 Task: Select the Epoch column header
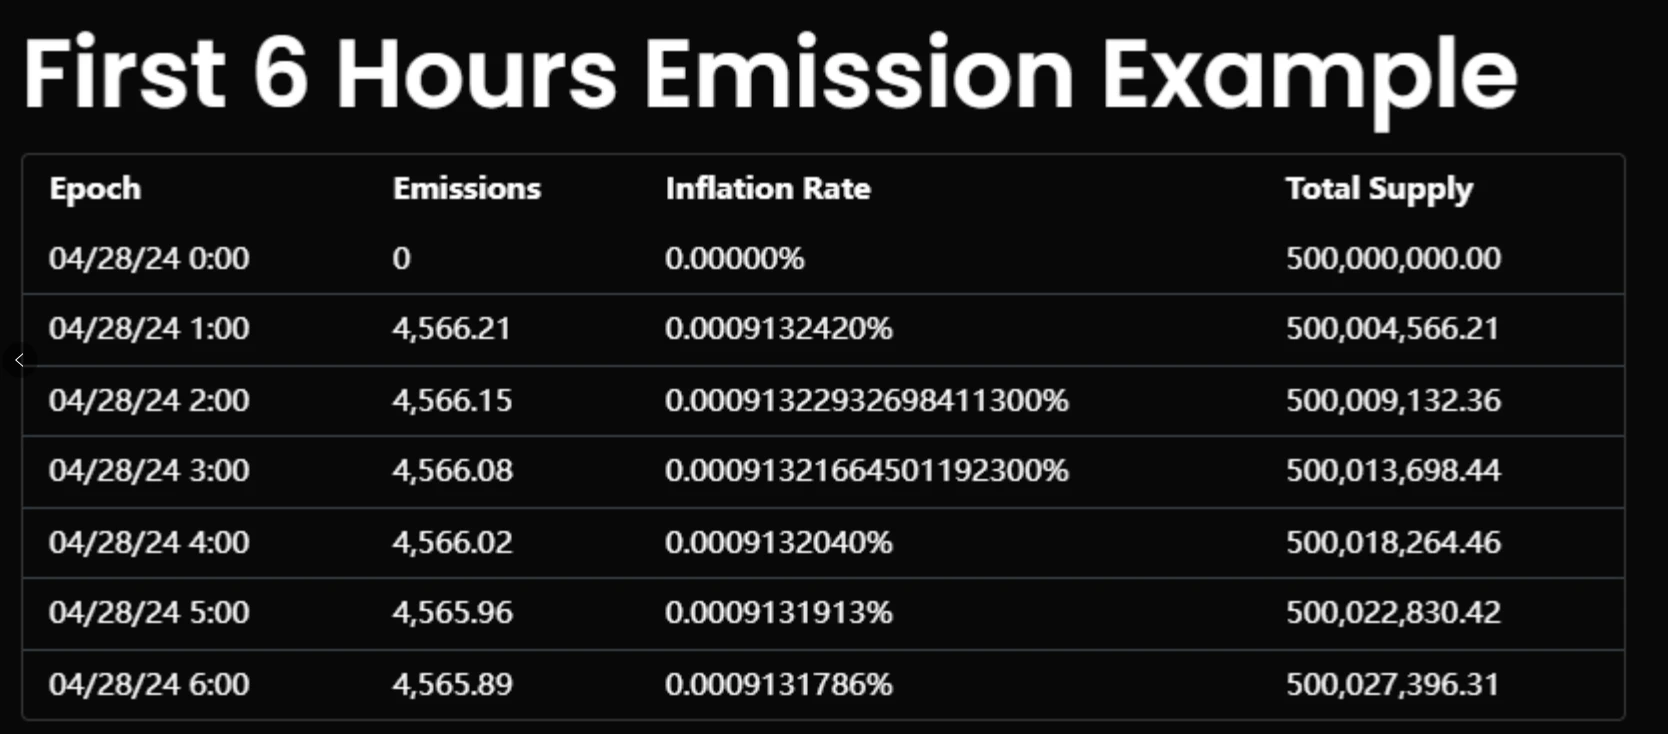tap(95, 189)
